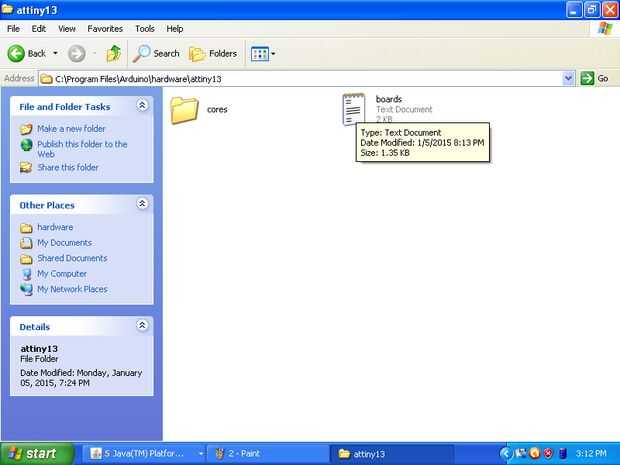Go to My Computer link
Viewport: 620px width, 465px height.
[x=62, y=274]
